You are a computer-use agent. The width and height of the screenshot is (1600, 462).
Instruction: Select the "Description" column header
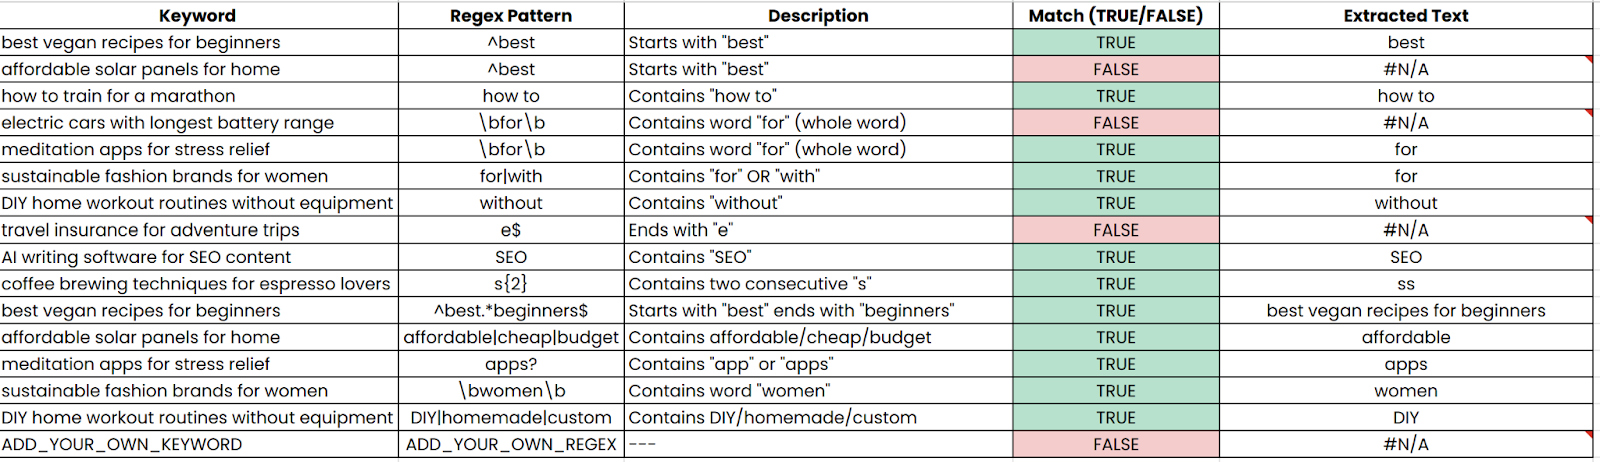[x=818, y=15]
